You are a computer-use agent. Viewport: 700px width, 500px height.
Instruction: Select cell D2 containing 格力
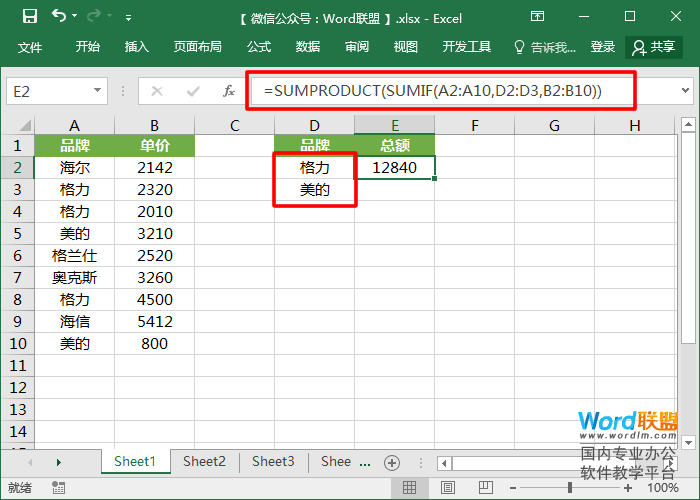pyautogui.click(x=315, y=167)
